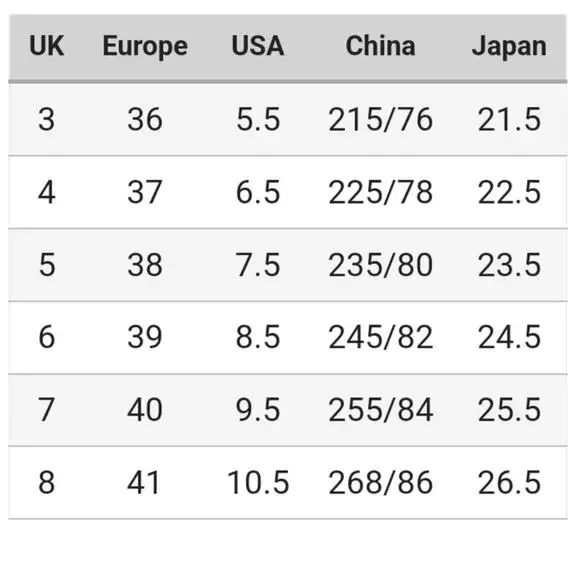Viewport: 580px width, 580px height.
Task: Click the USA column header
Action: (x=258, y=46)
